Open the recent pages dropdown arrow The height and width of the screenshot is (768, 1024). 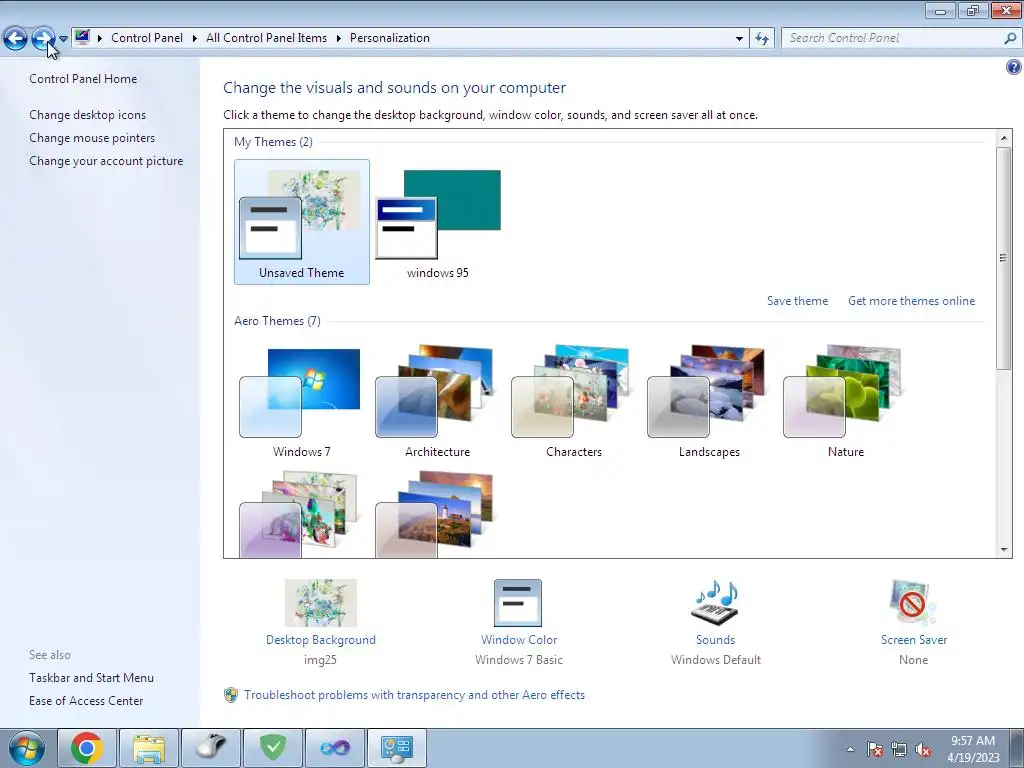coord(63,39)
